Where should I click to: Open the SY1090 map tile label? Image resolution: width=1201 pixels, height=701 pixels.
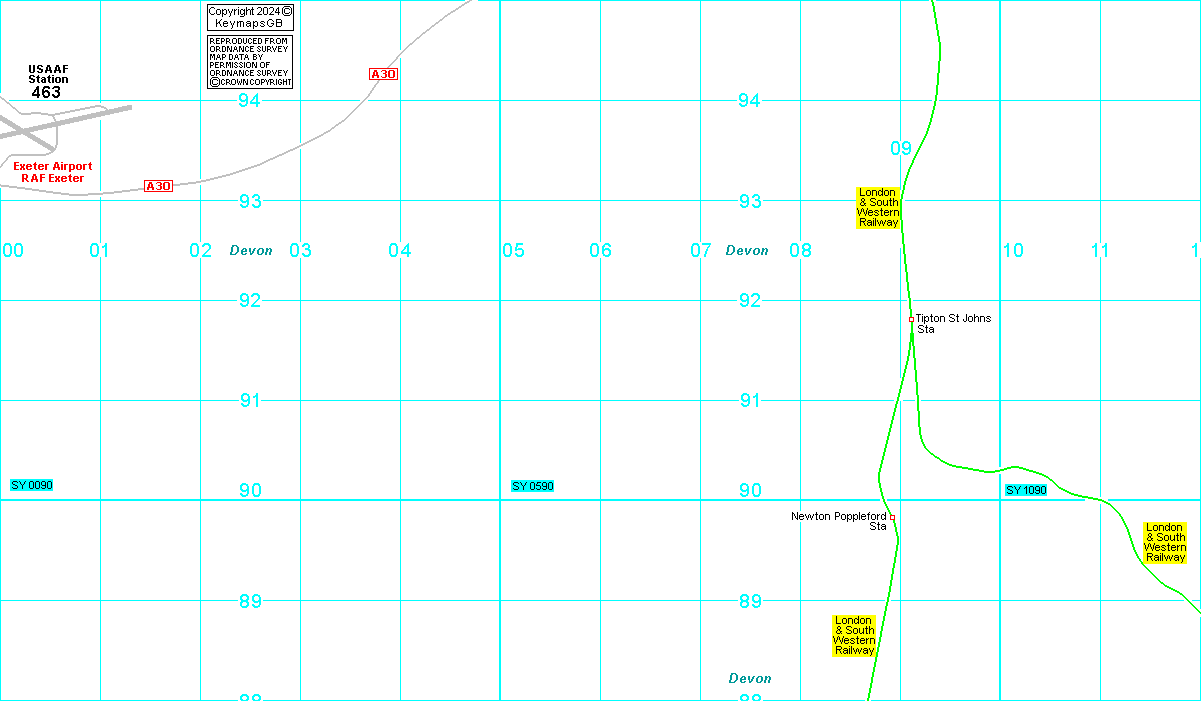pos(1026,490)
